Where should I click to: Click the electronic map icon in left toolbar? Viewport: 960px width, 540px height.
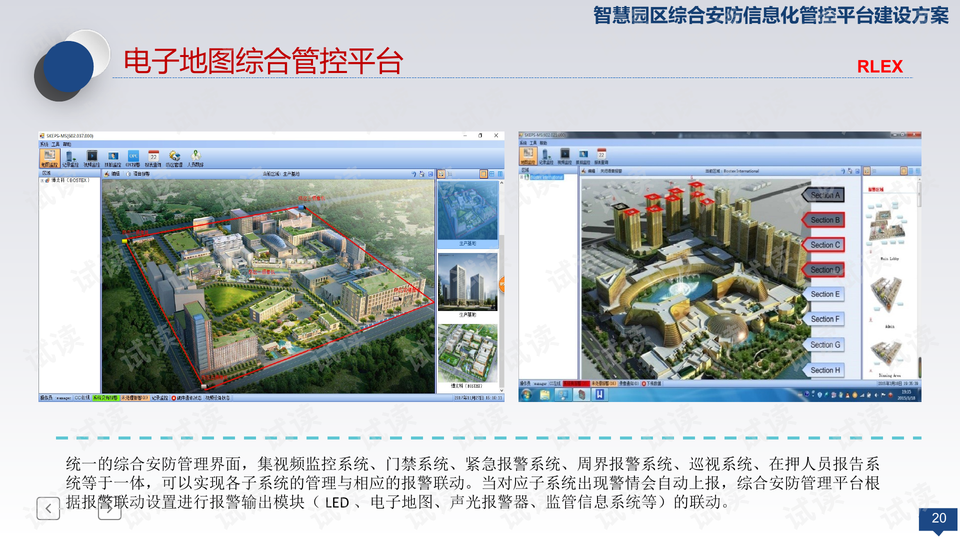49,157
